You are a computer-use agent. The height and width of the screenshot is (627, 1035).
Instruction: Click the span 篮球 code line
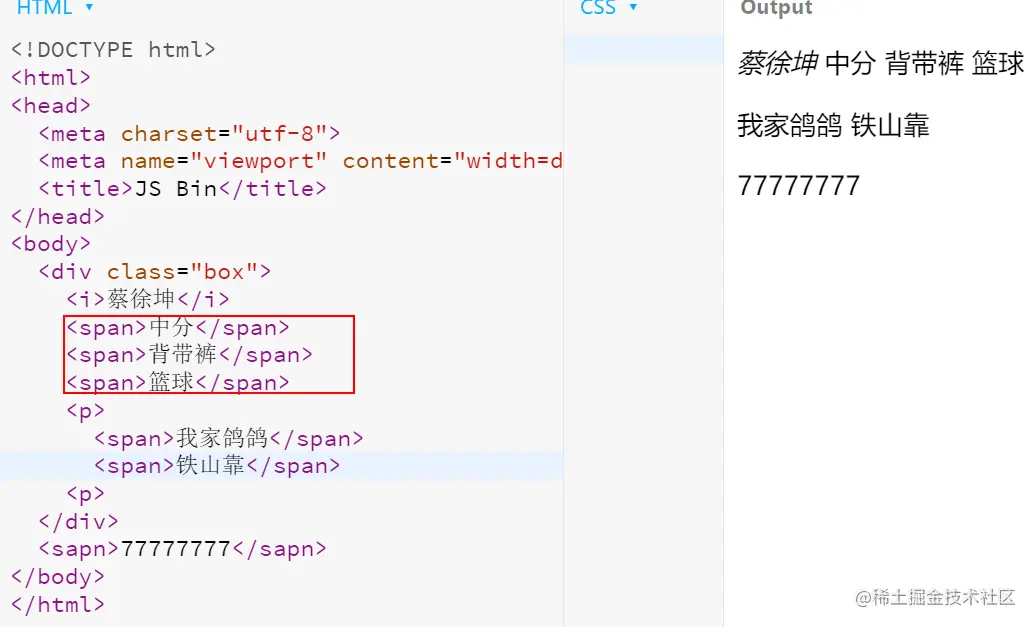point(178,383)
